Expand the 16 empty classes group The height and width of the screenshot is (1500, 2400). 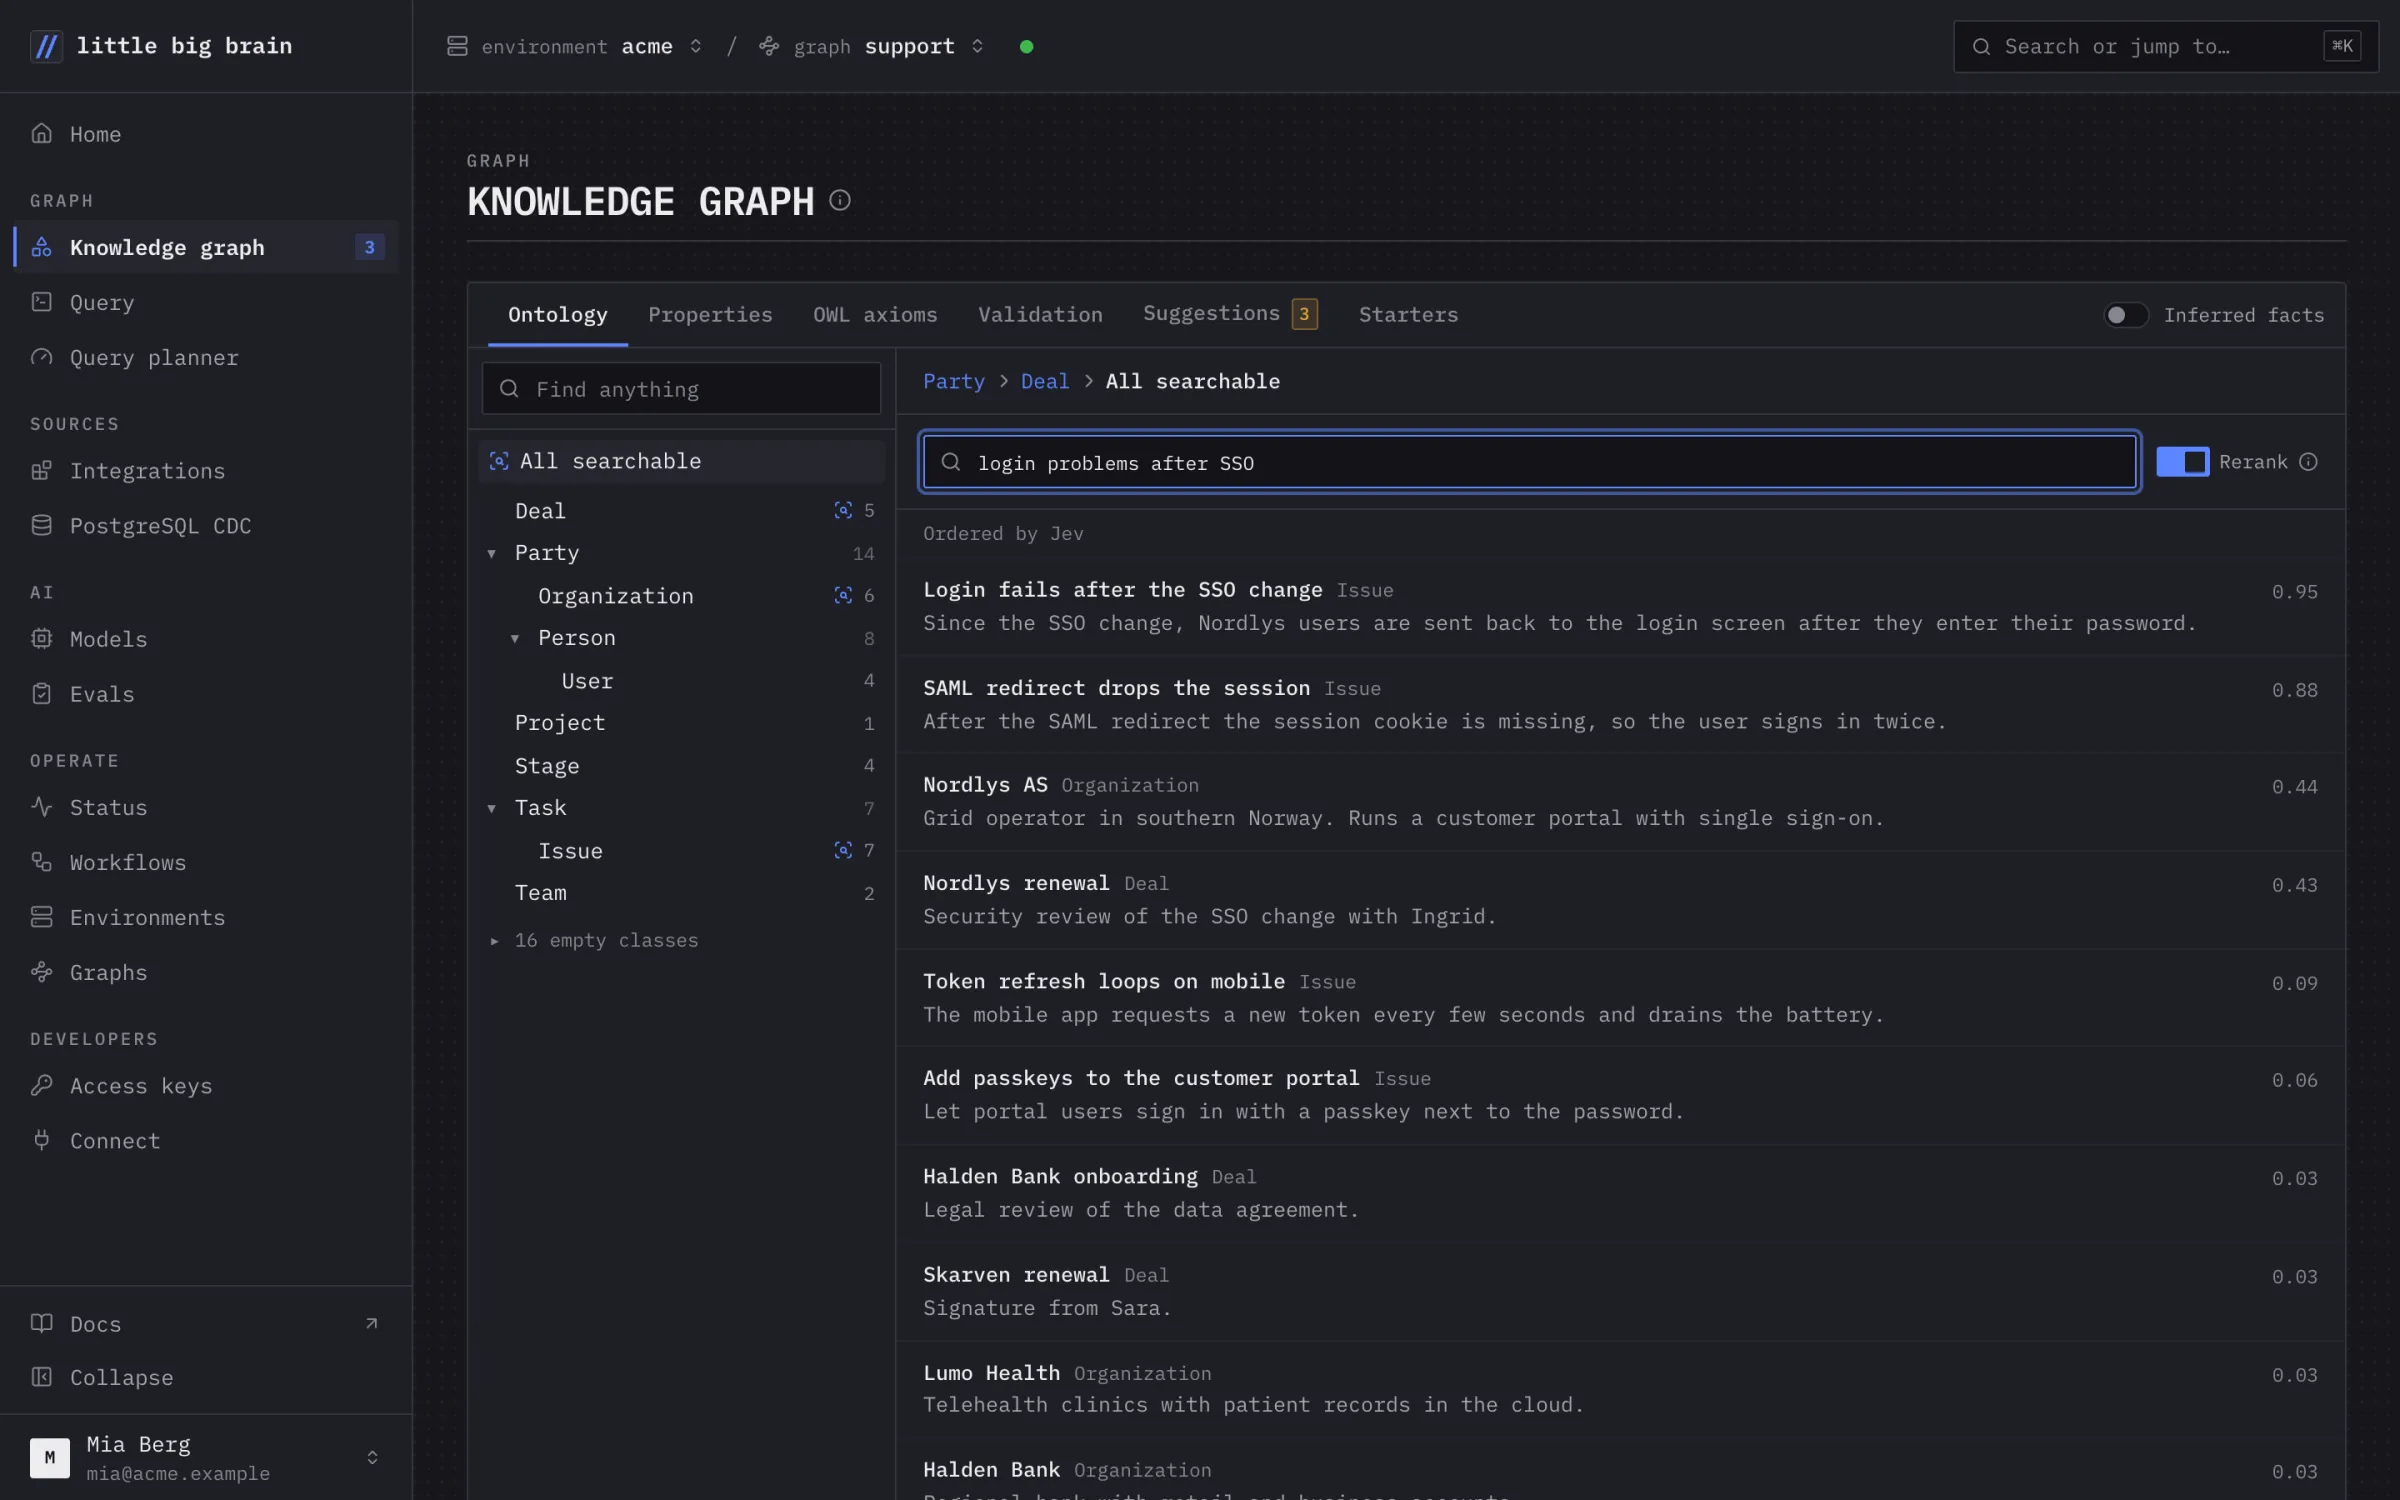click(x=594, y=940)
